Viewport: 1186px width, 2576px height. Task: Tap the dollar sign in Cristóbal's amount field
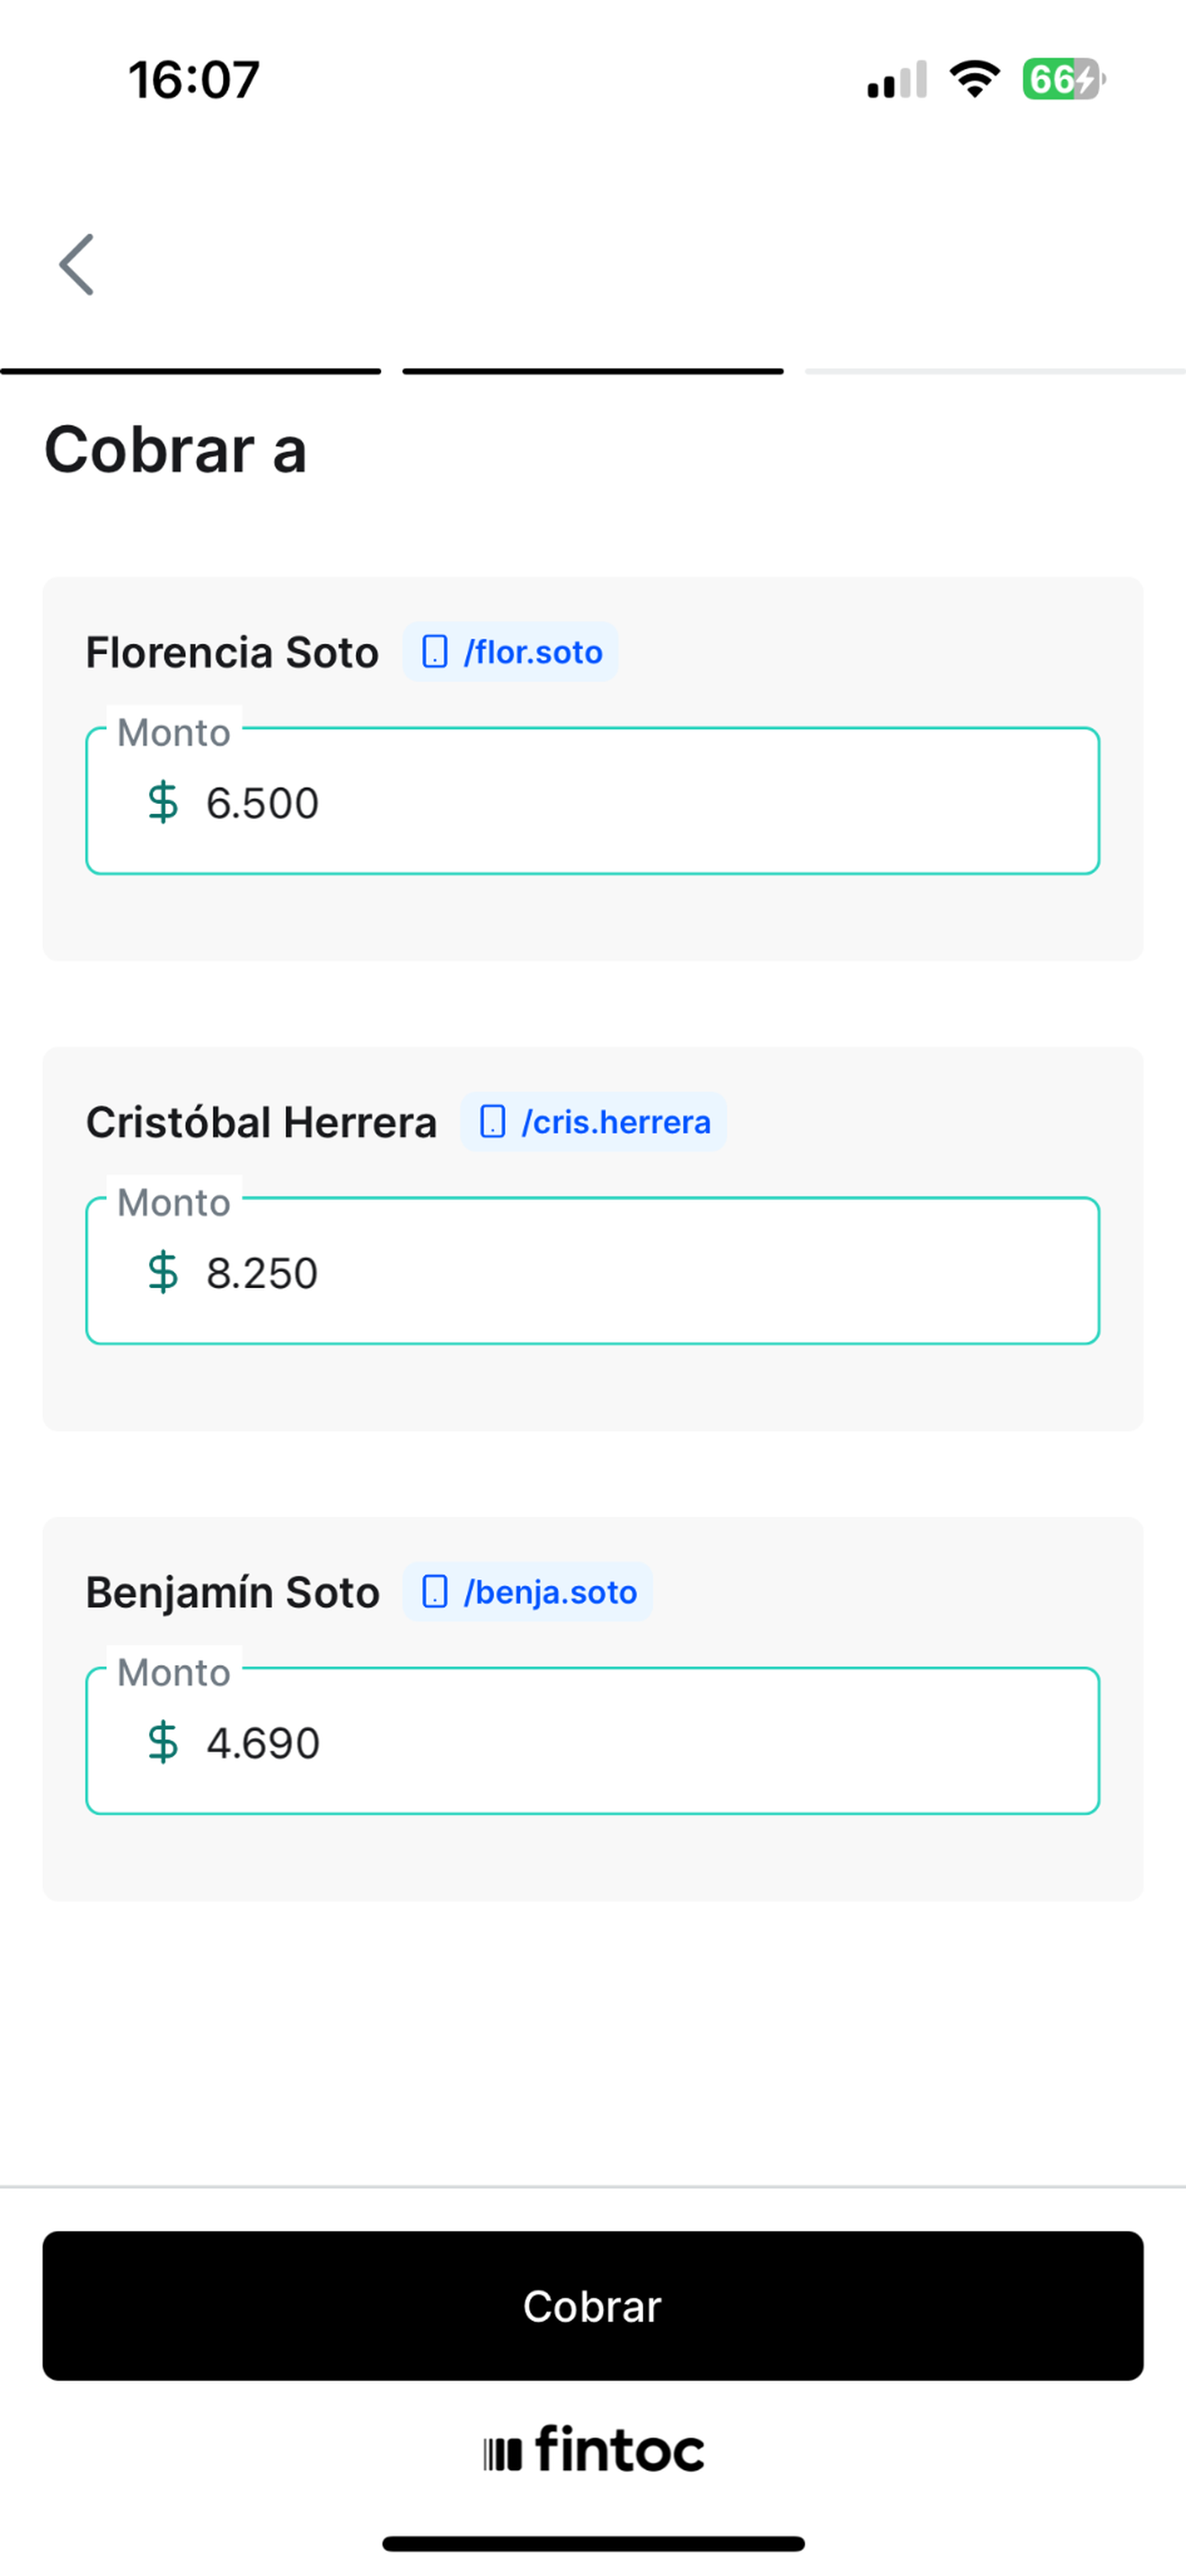coord(163,1272)
